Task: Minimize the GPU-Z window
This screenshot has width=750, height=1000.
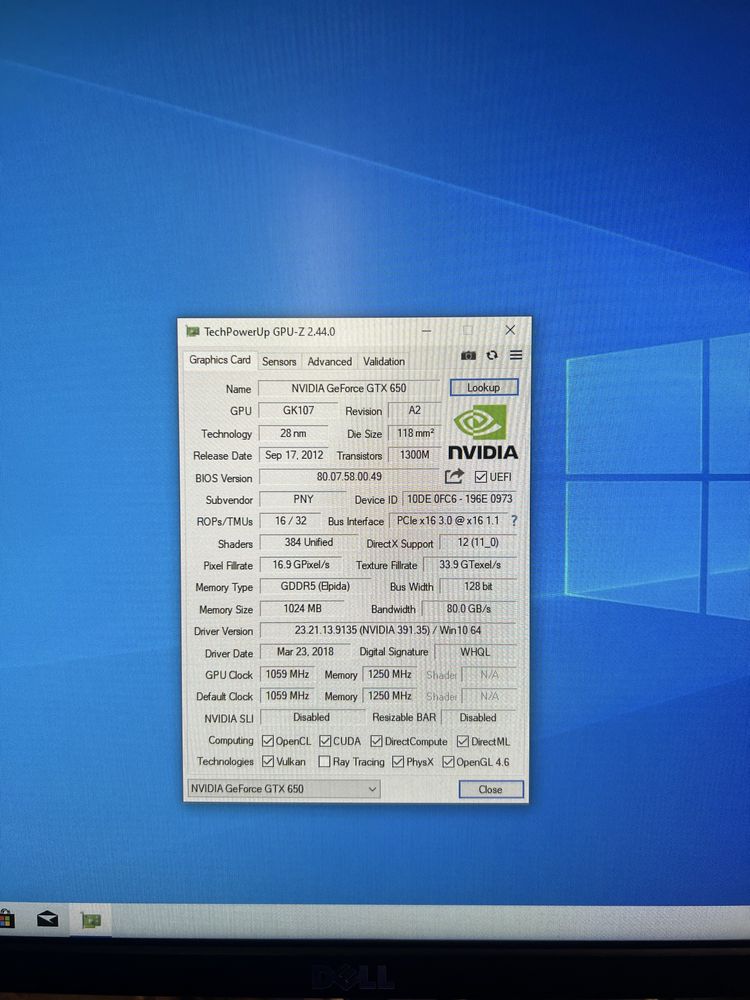Action: click(x=427, y=330)
